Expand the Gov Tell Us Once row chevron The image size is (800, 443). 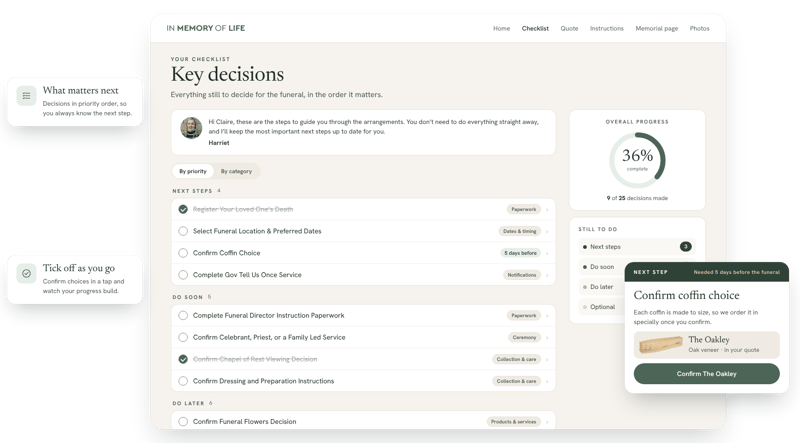pyautogui.click(x=547, y=276)
